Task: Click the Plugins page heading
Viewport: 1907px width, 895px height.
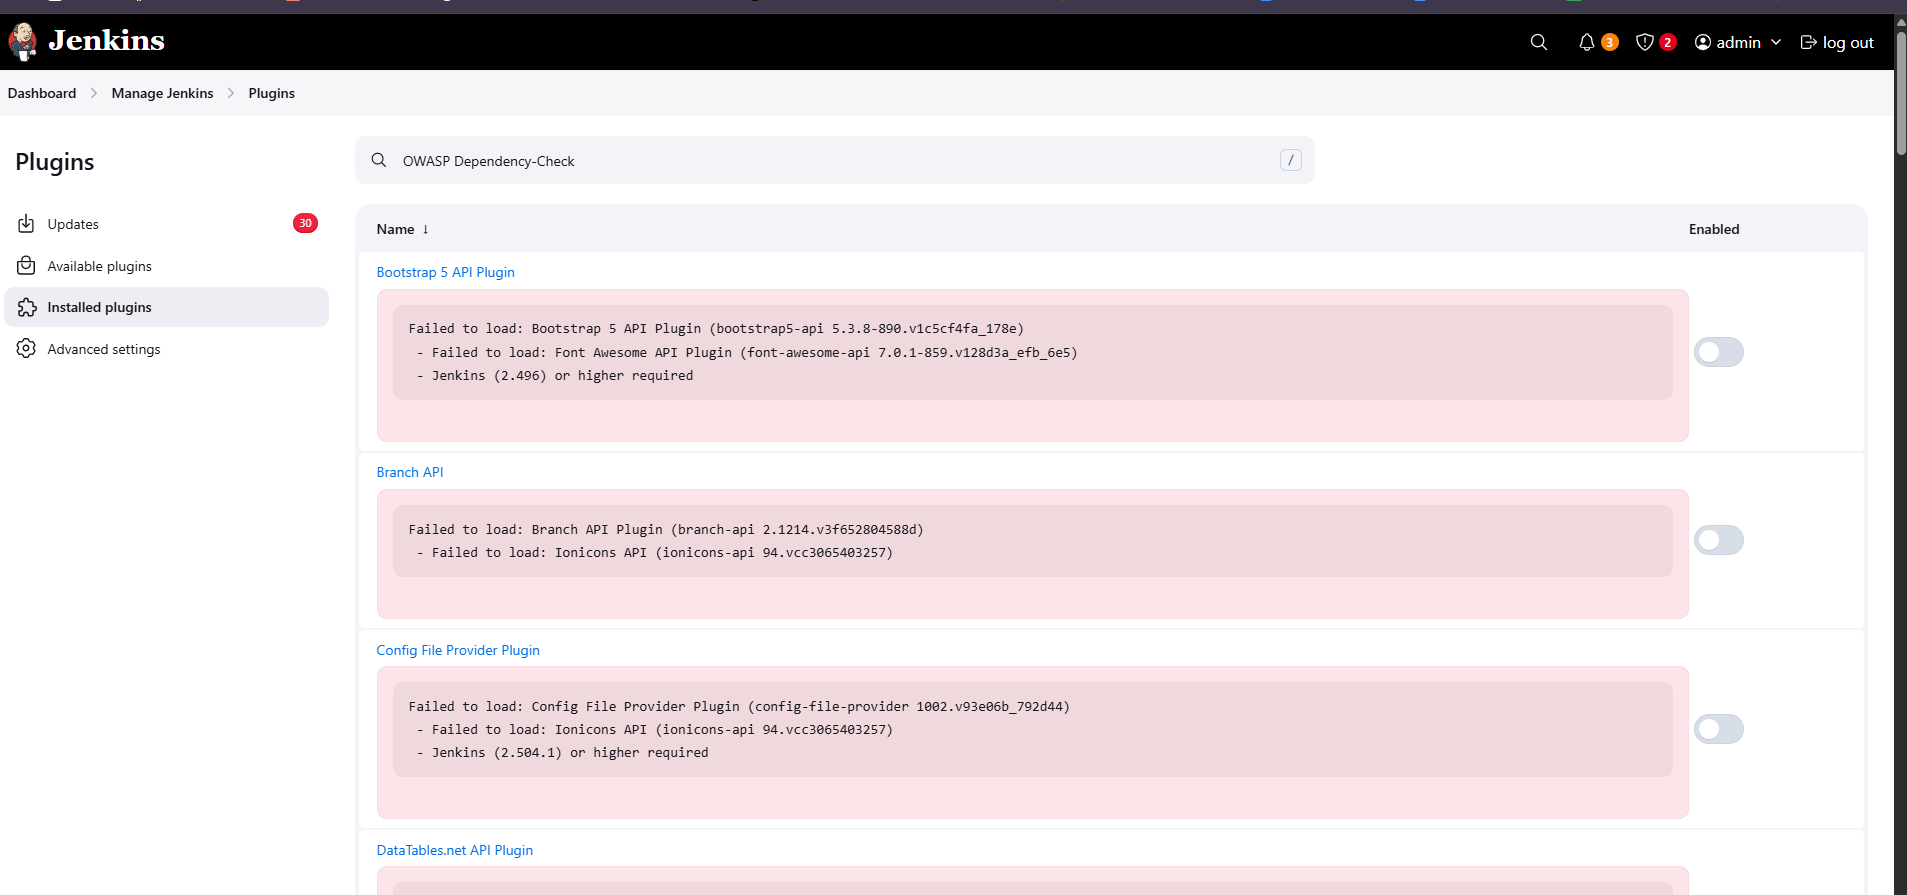Action: tap(55, 162)
